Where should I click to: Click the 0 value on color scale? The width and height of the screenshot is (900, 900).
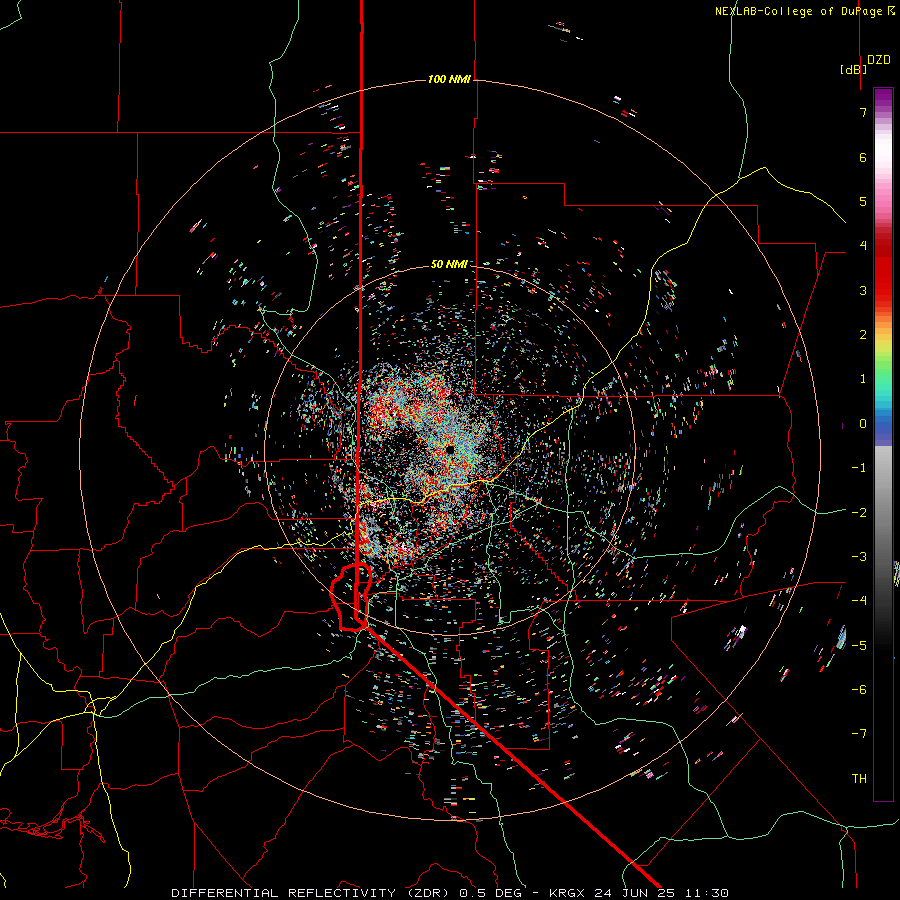tap(863, 424)
